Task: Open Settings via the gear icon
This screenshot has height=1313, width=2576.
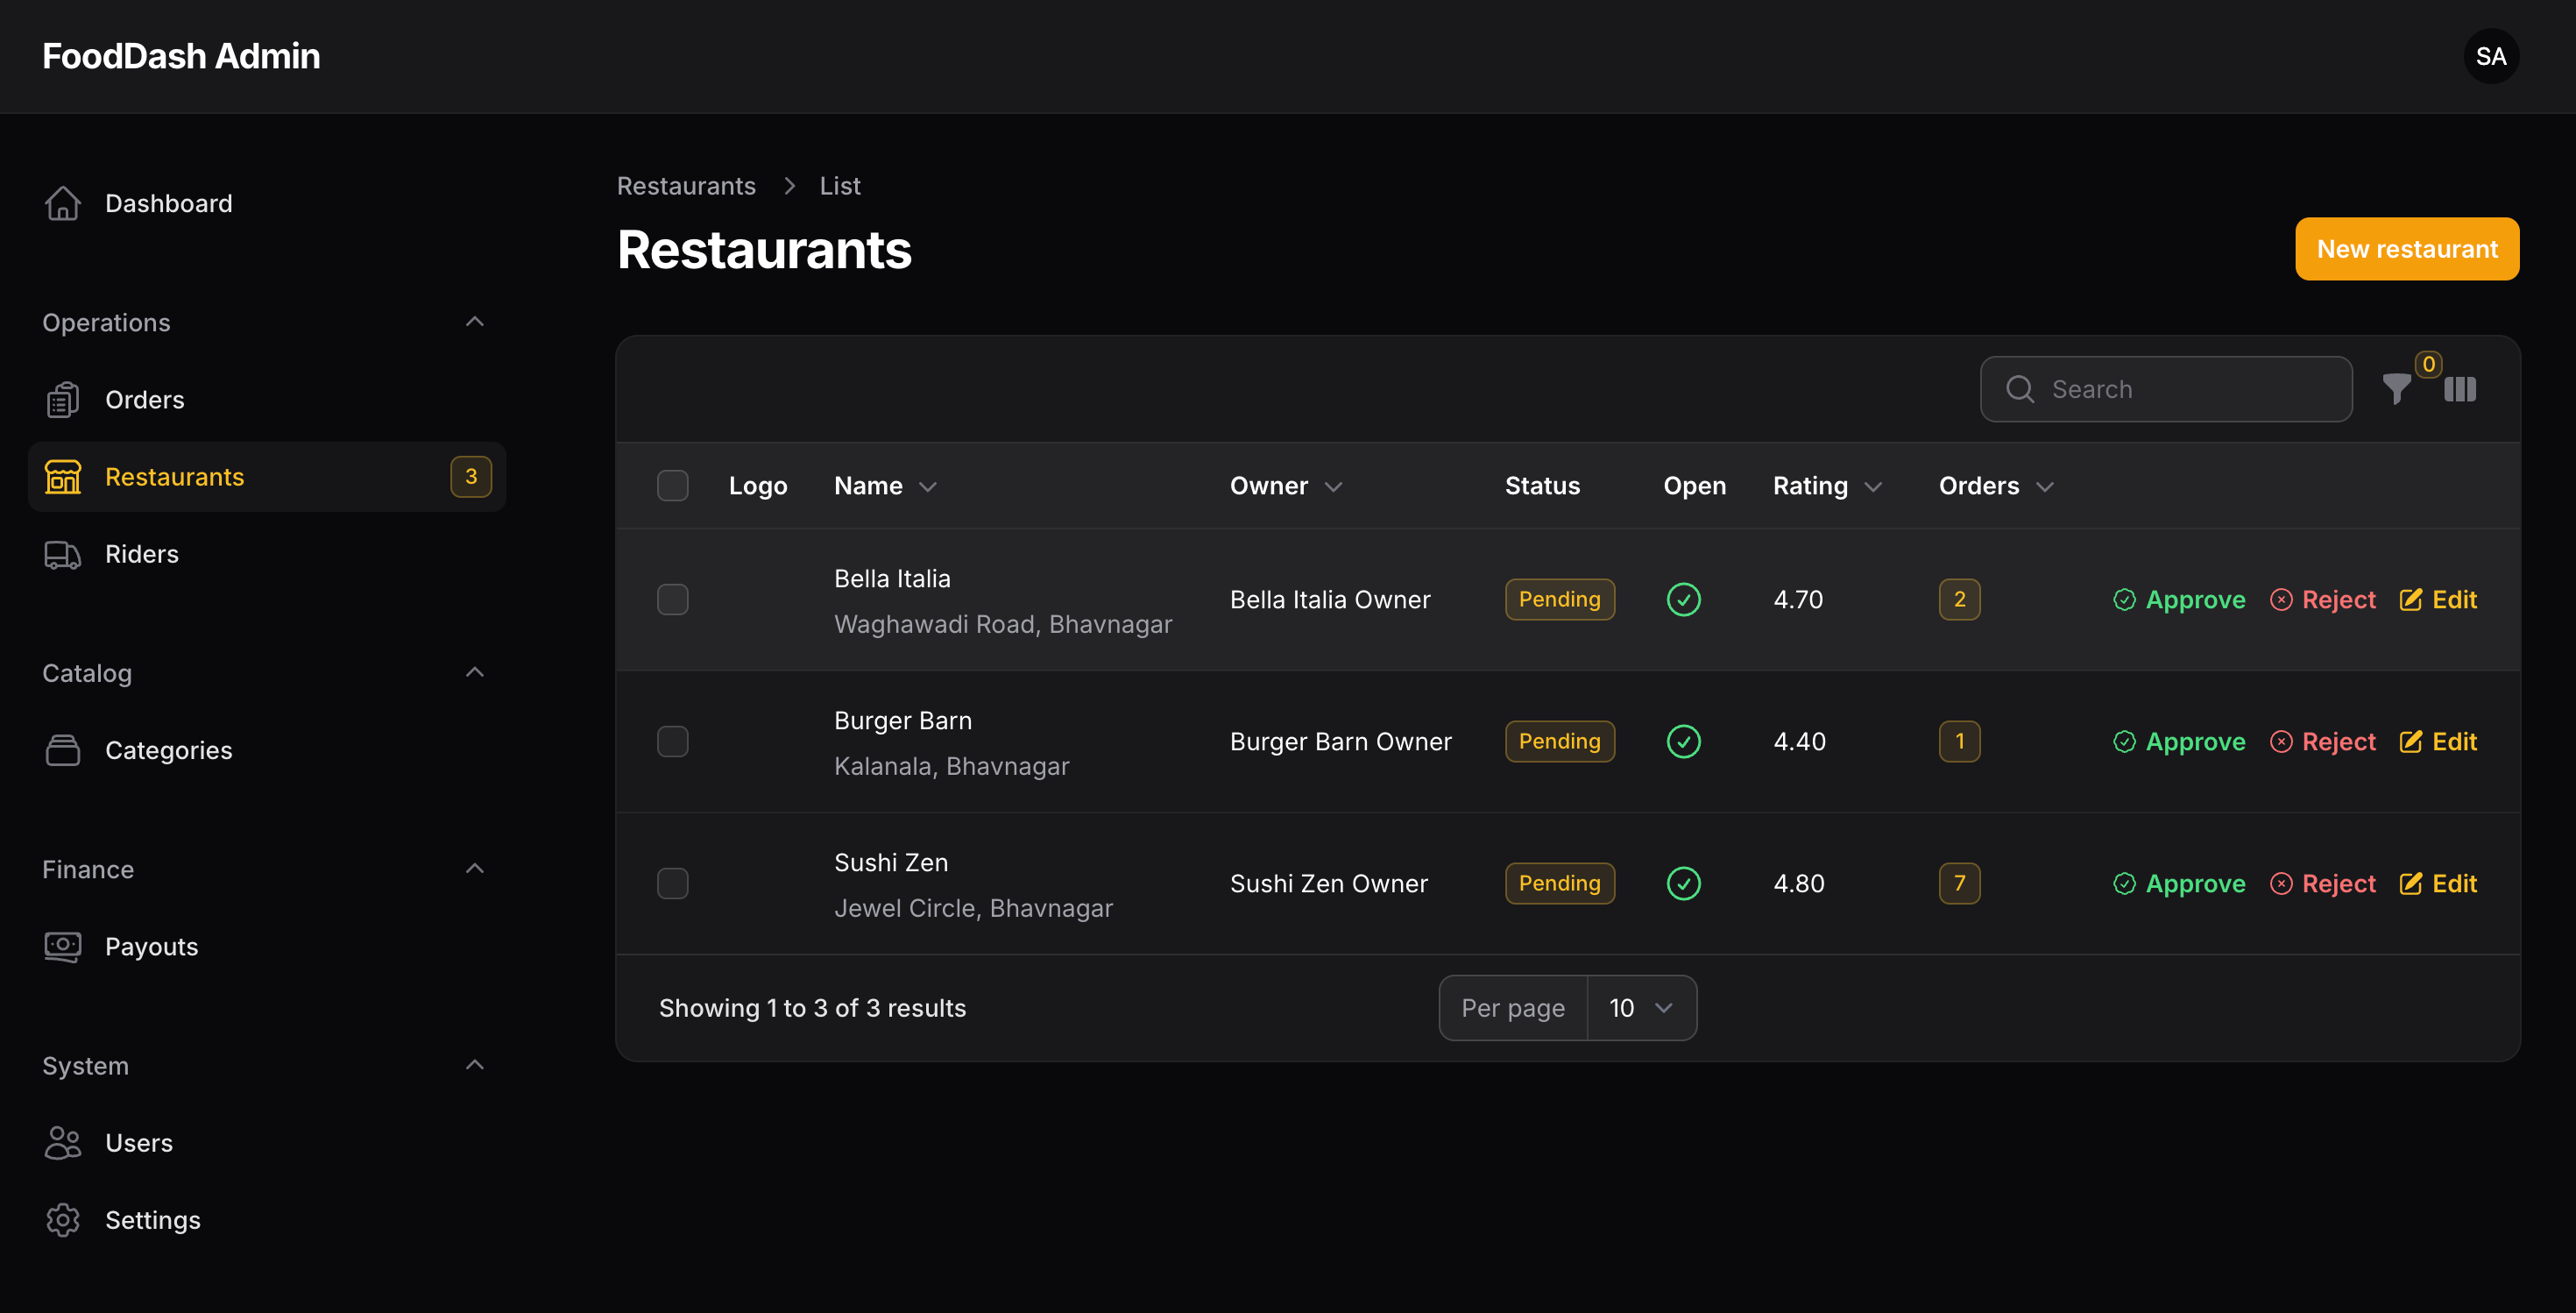Action: click(62, 1220)
